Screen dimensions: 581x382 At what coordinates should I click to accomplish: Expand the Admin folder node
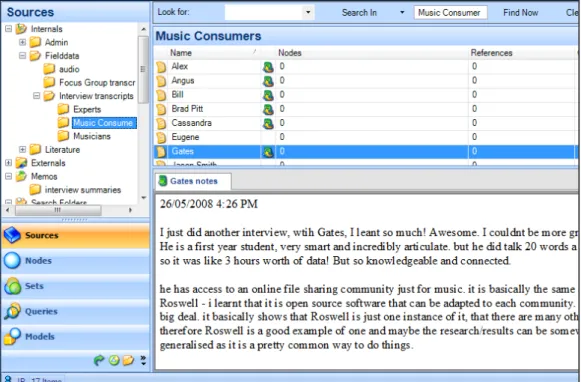23,42
